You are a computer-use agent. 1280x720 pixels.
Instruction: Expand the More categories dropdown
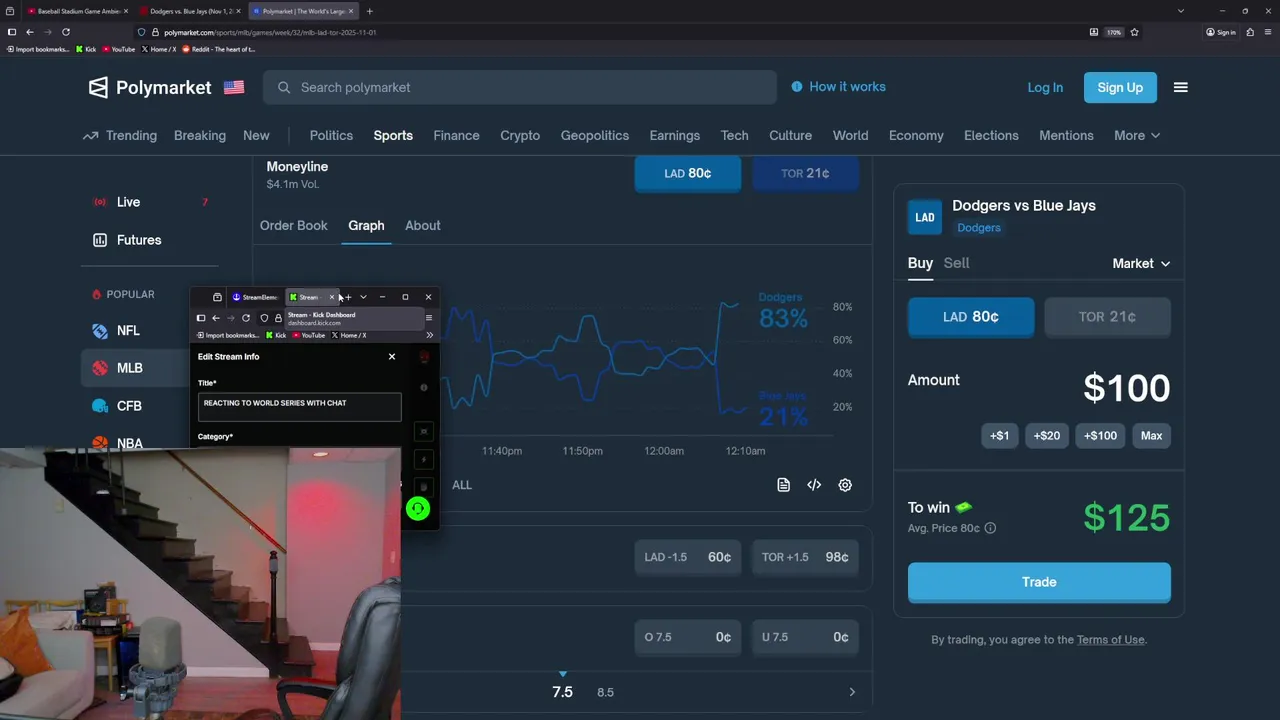click(x=1137, y=135)
